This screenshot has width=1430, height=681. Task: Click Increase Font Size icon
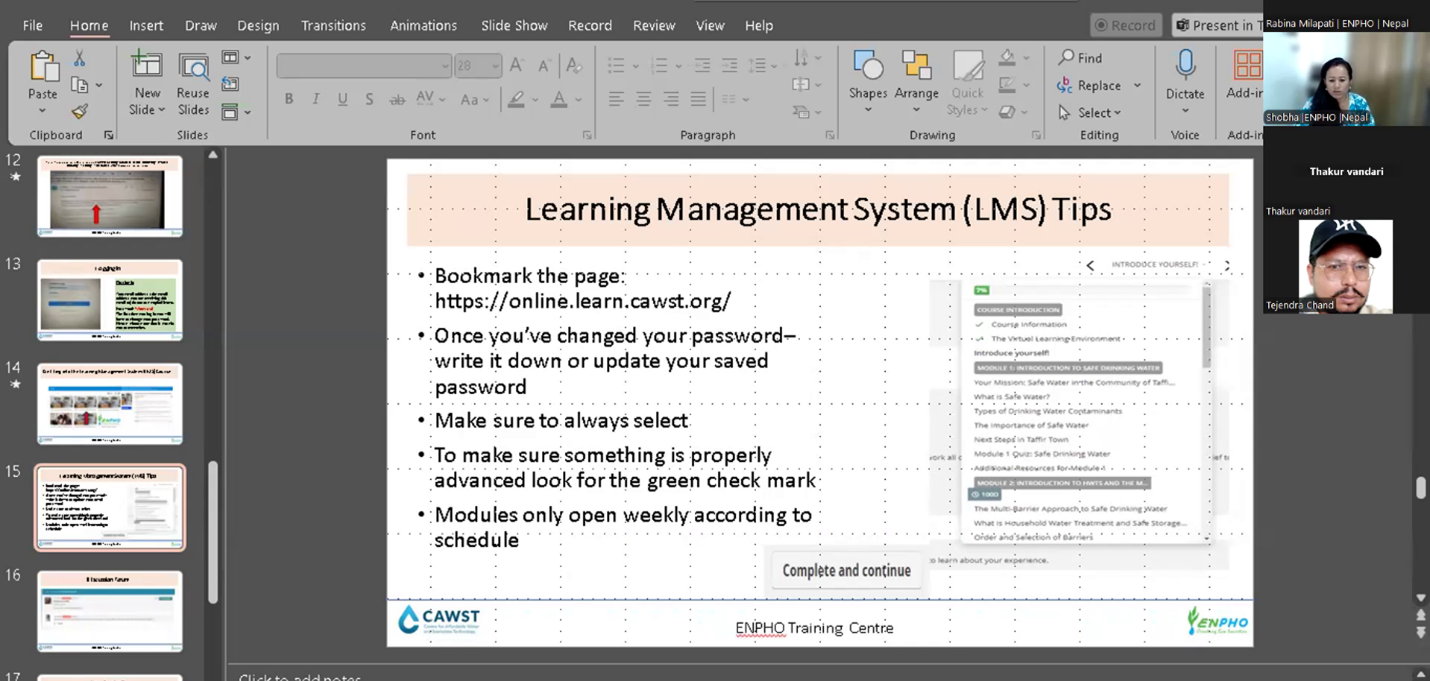pos(517,66)
